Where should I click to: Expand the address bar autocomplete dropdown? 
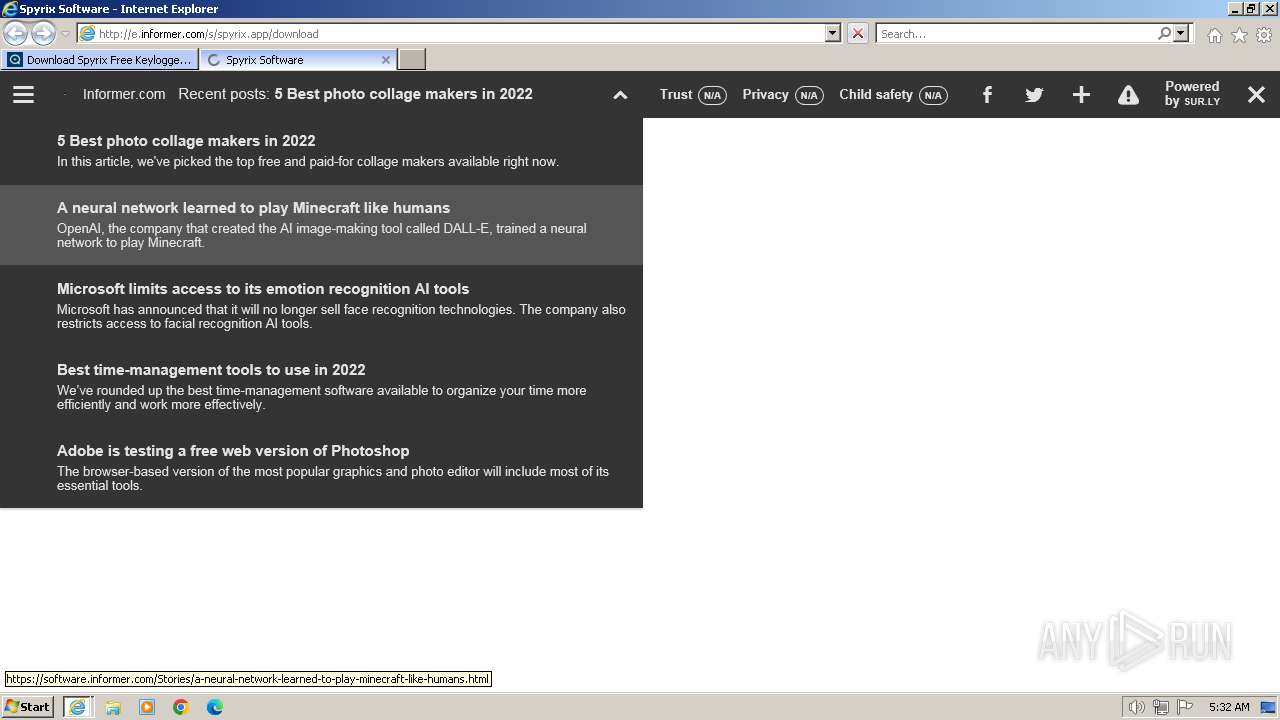click(x=833, y=33)
